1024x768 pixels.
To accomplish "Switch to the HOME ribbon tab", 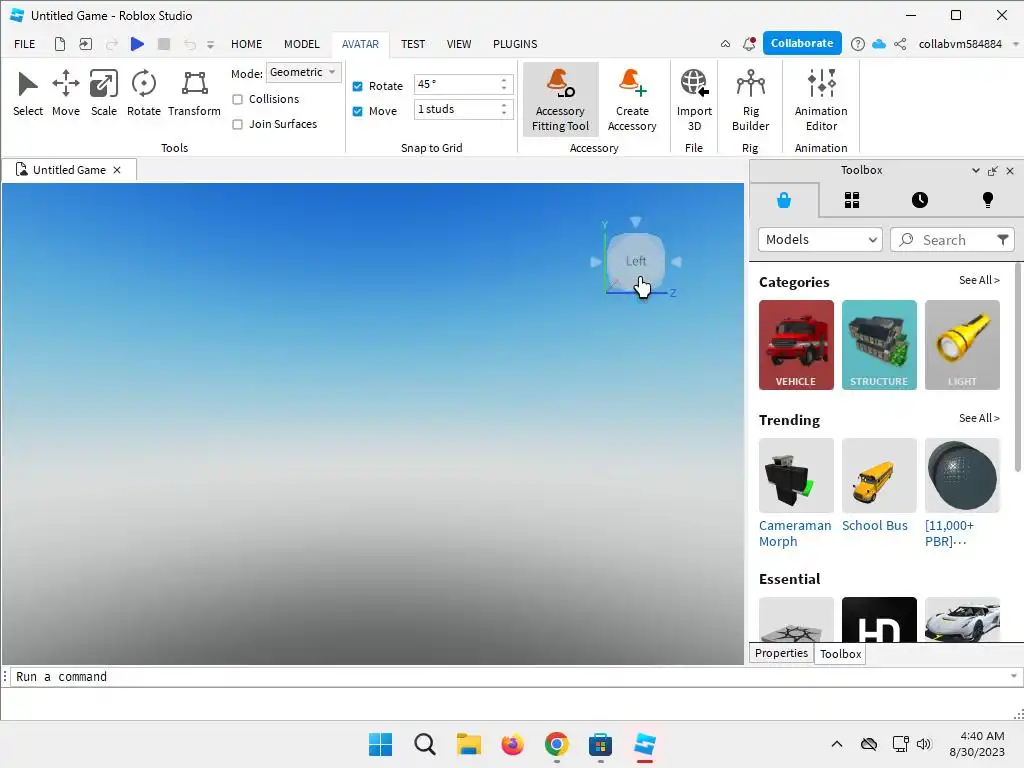I will [246, 44].
